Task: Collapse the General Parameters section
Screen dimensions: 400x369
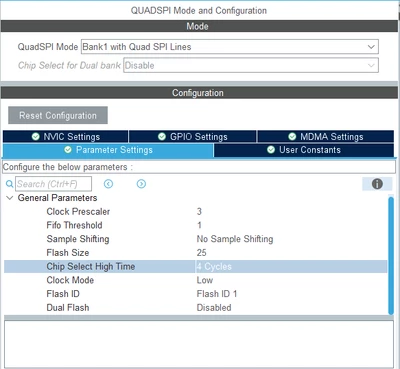Action: pos(10,198)
